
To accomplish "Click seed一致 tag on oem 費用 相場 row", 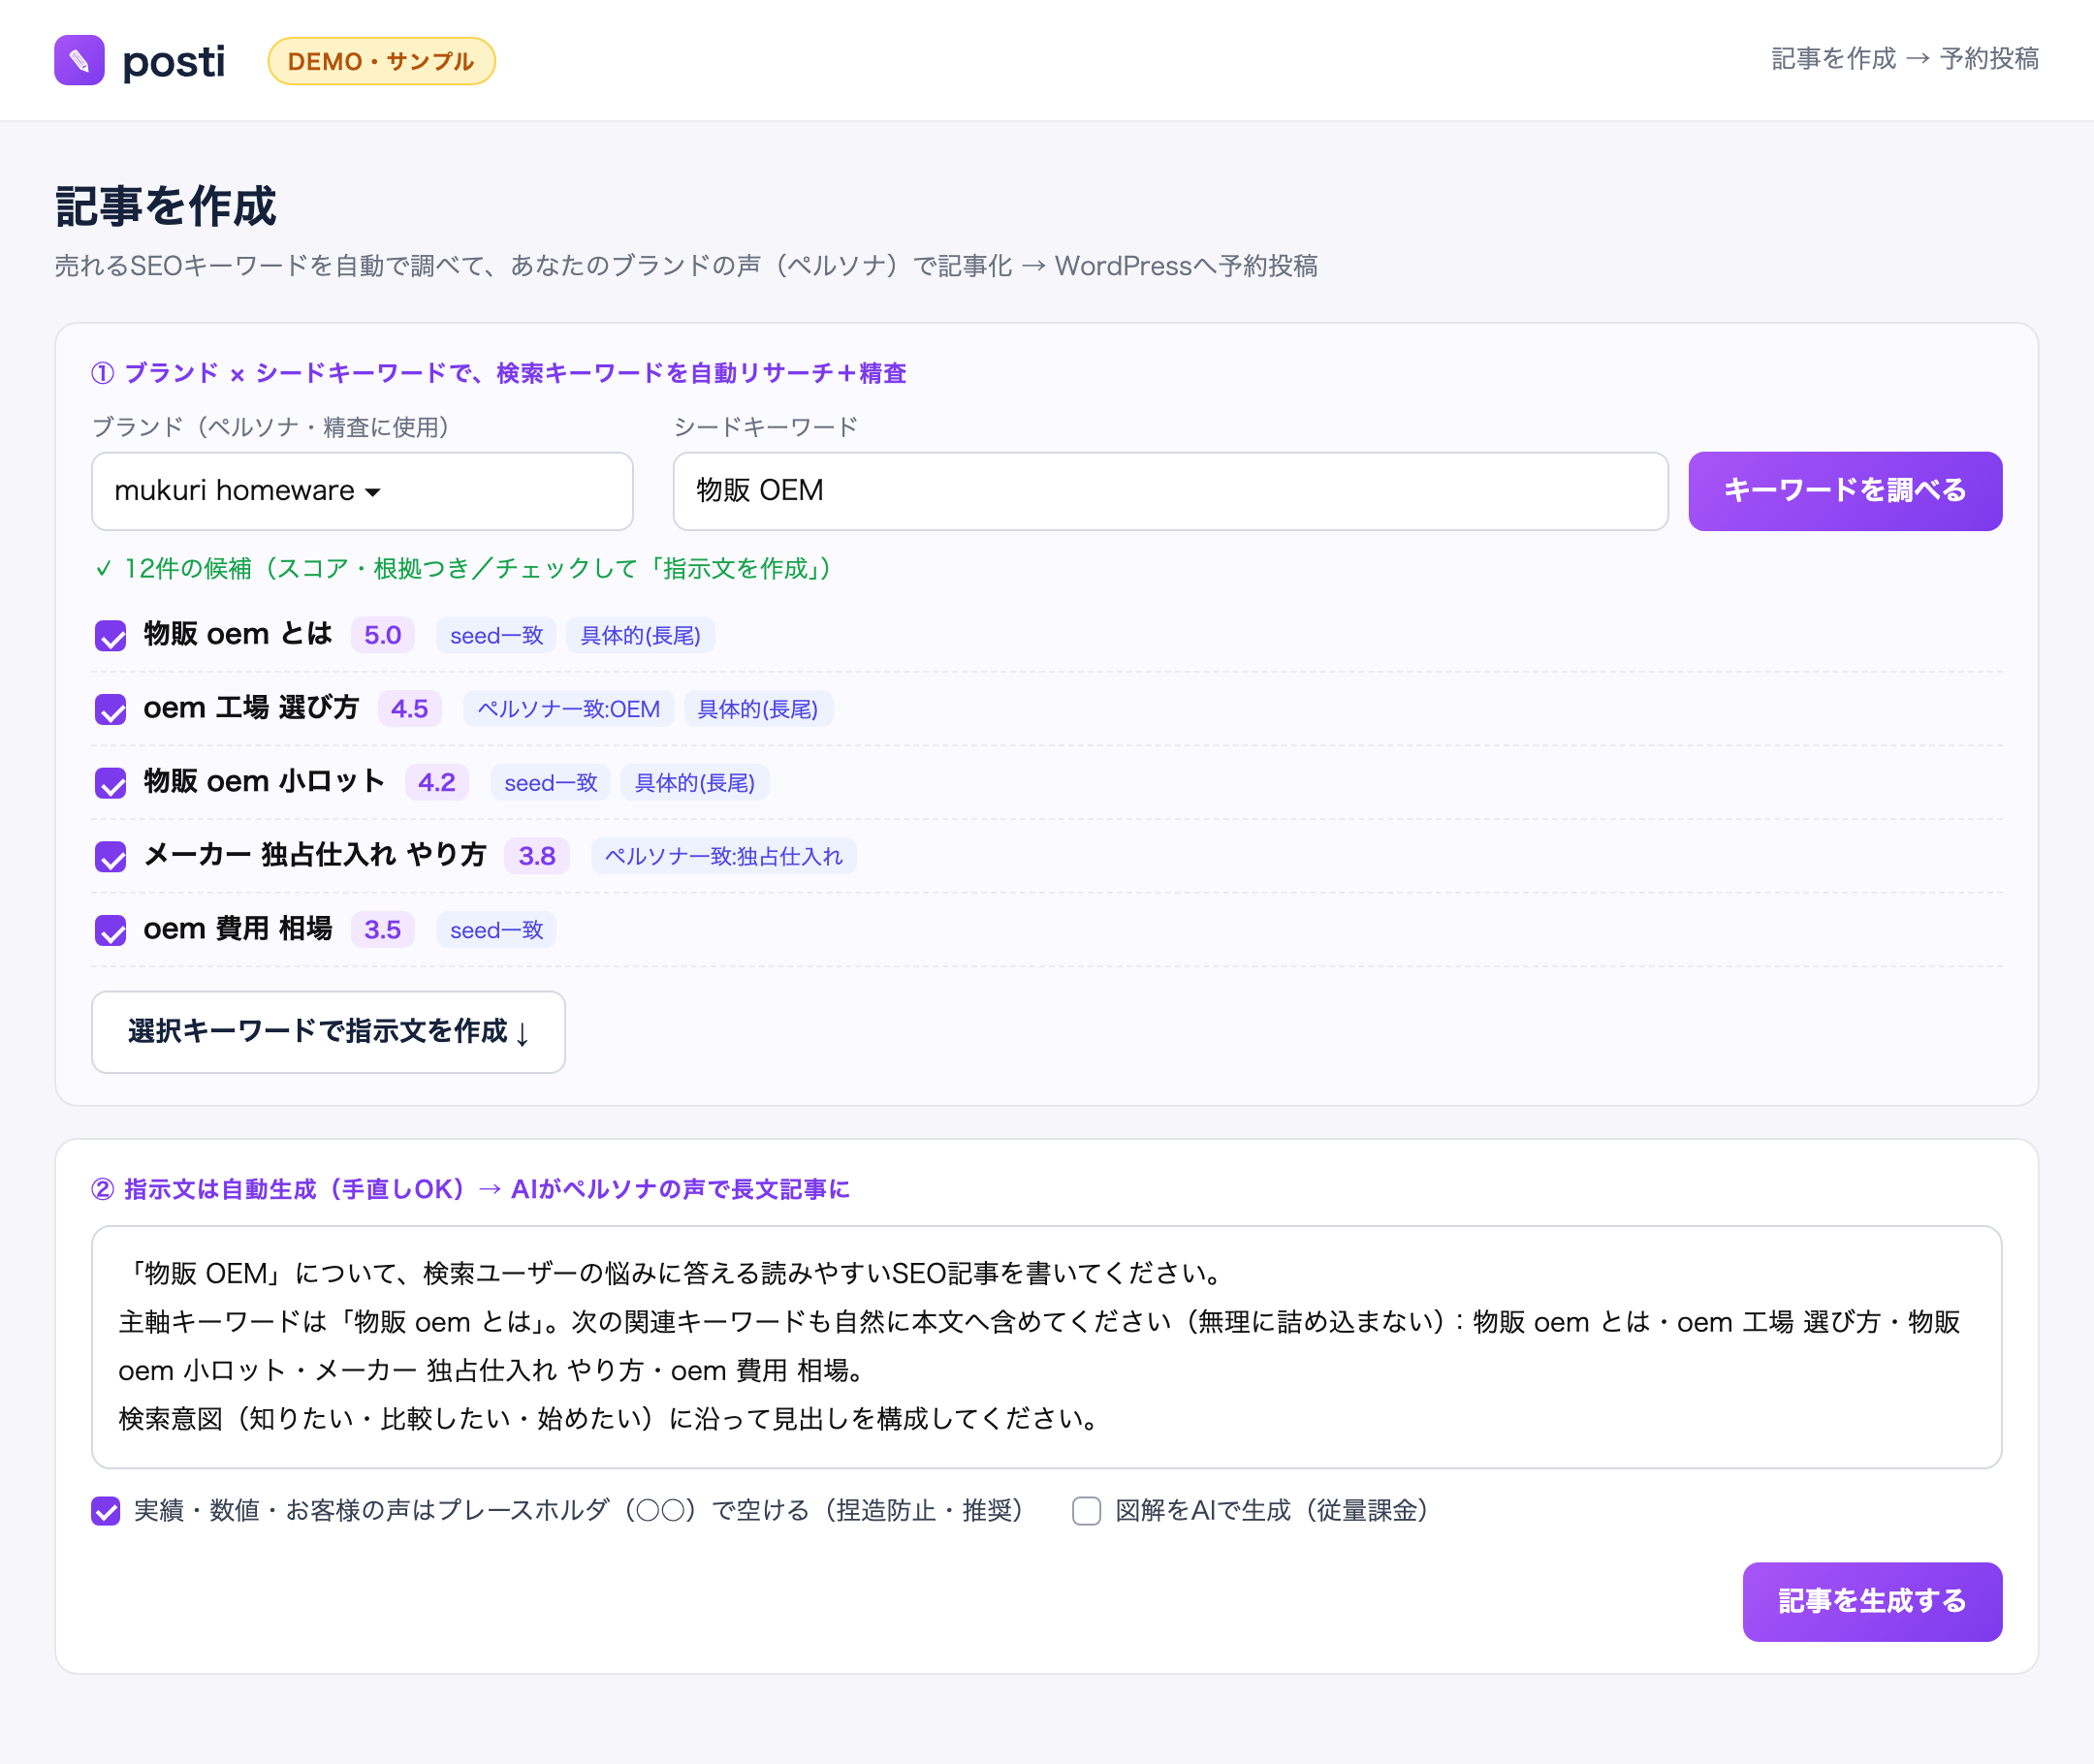I will point(496,930).
